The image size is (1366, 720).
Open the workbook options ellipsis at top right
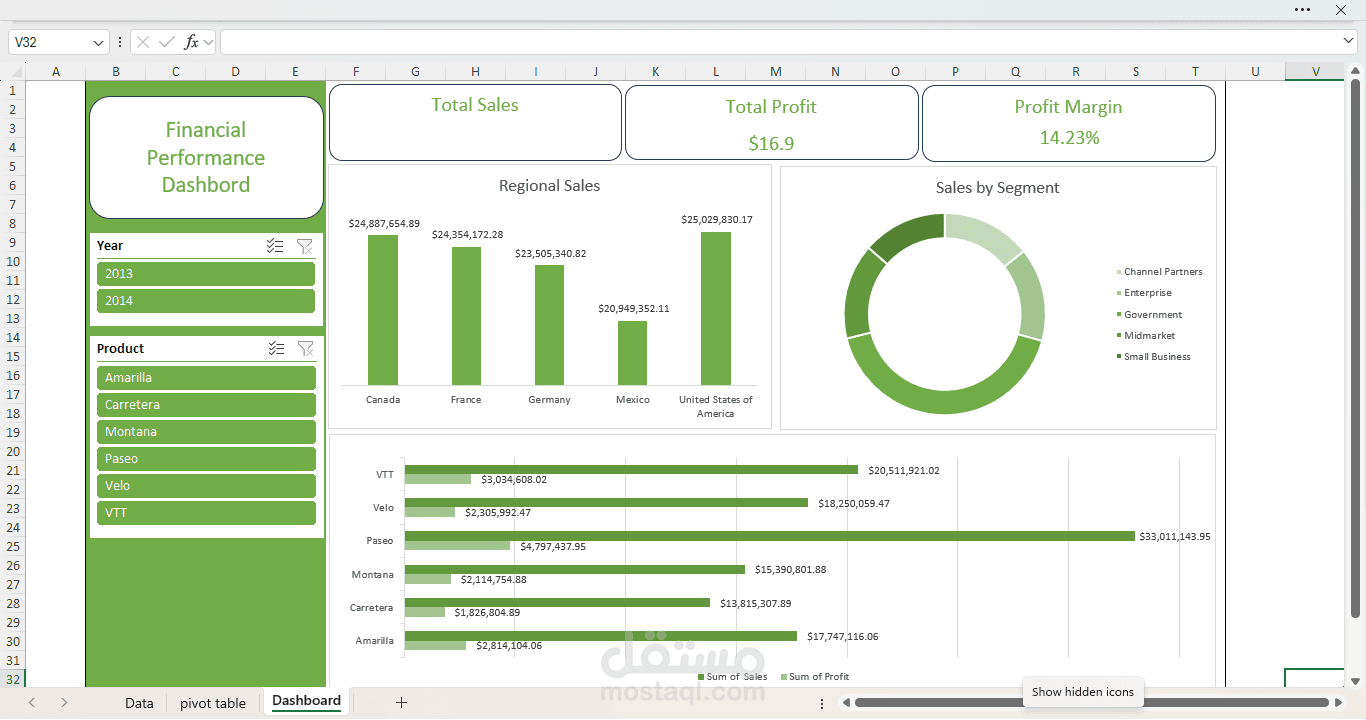[1302, 10]
